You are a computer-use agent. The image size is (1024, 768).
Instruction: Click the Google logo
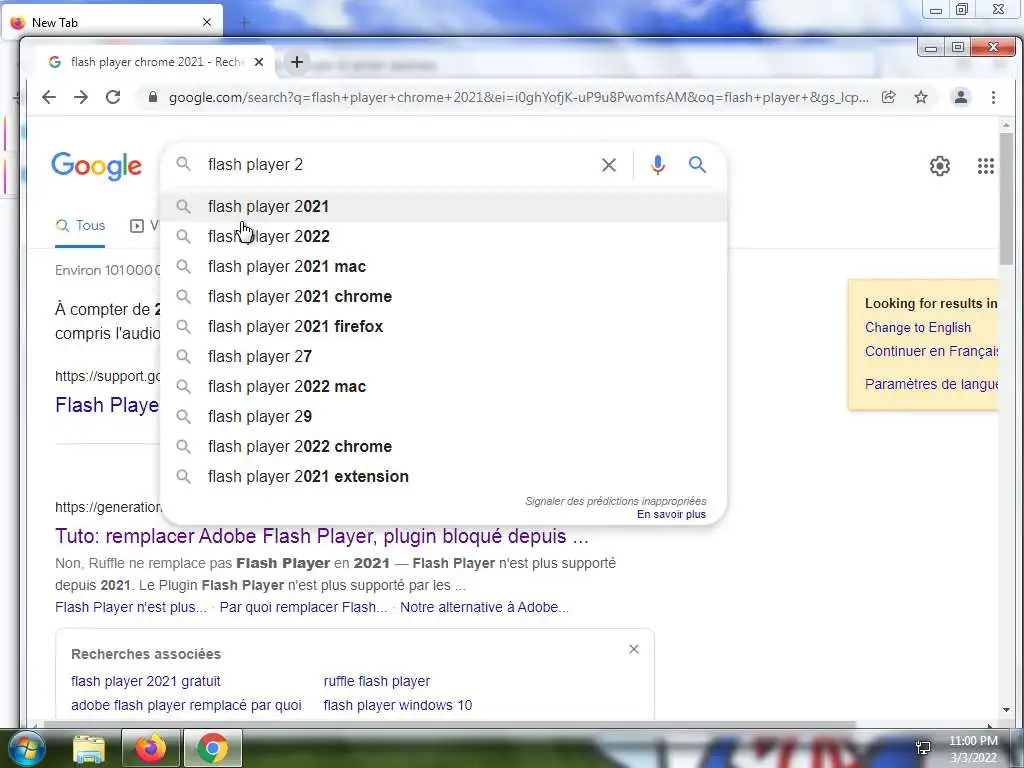(97, 166)
